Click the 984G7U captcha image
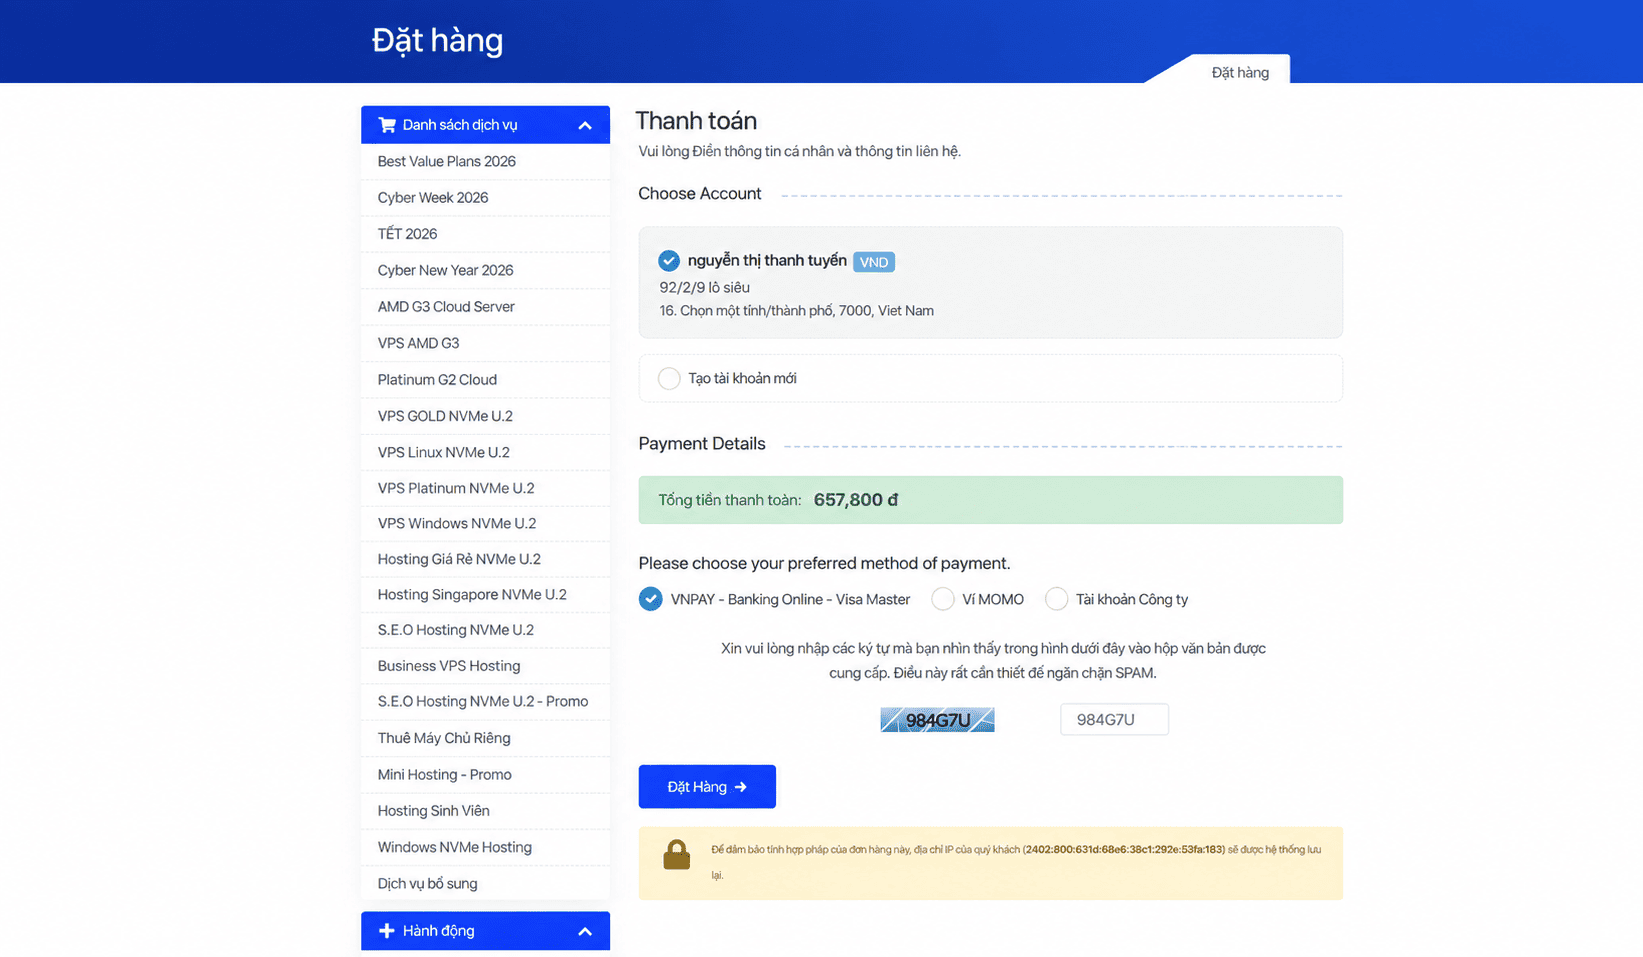Screen dimensions: 1643x957 pyautogui.click(x=937, y=720)
